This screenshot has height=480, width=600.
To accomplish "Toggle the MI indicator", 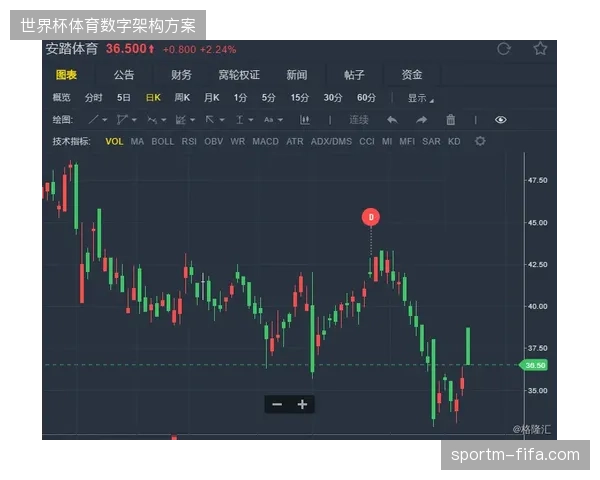I will (x=387, y=142).
